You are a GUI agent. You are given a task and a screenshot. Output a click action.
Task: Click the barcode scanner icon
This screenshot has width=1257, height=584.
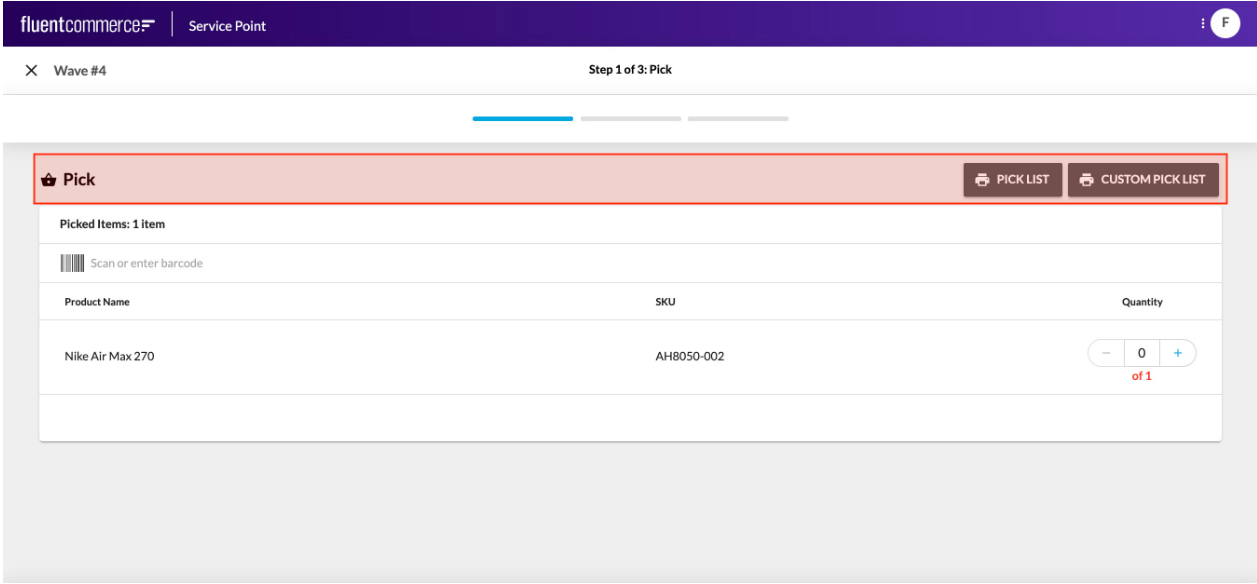(72, 263)
